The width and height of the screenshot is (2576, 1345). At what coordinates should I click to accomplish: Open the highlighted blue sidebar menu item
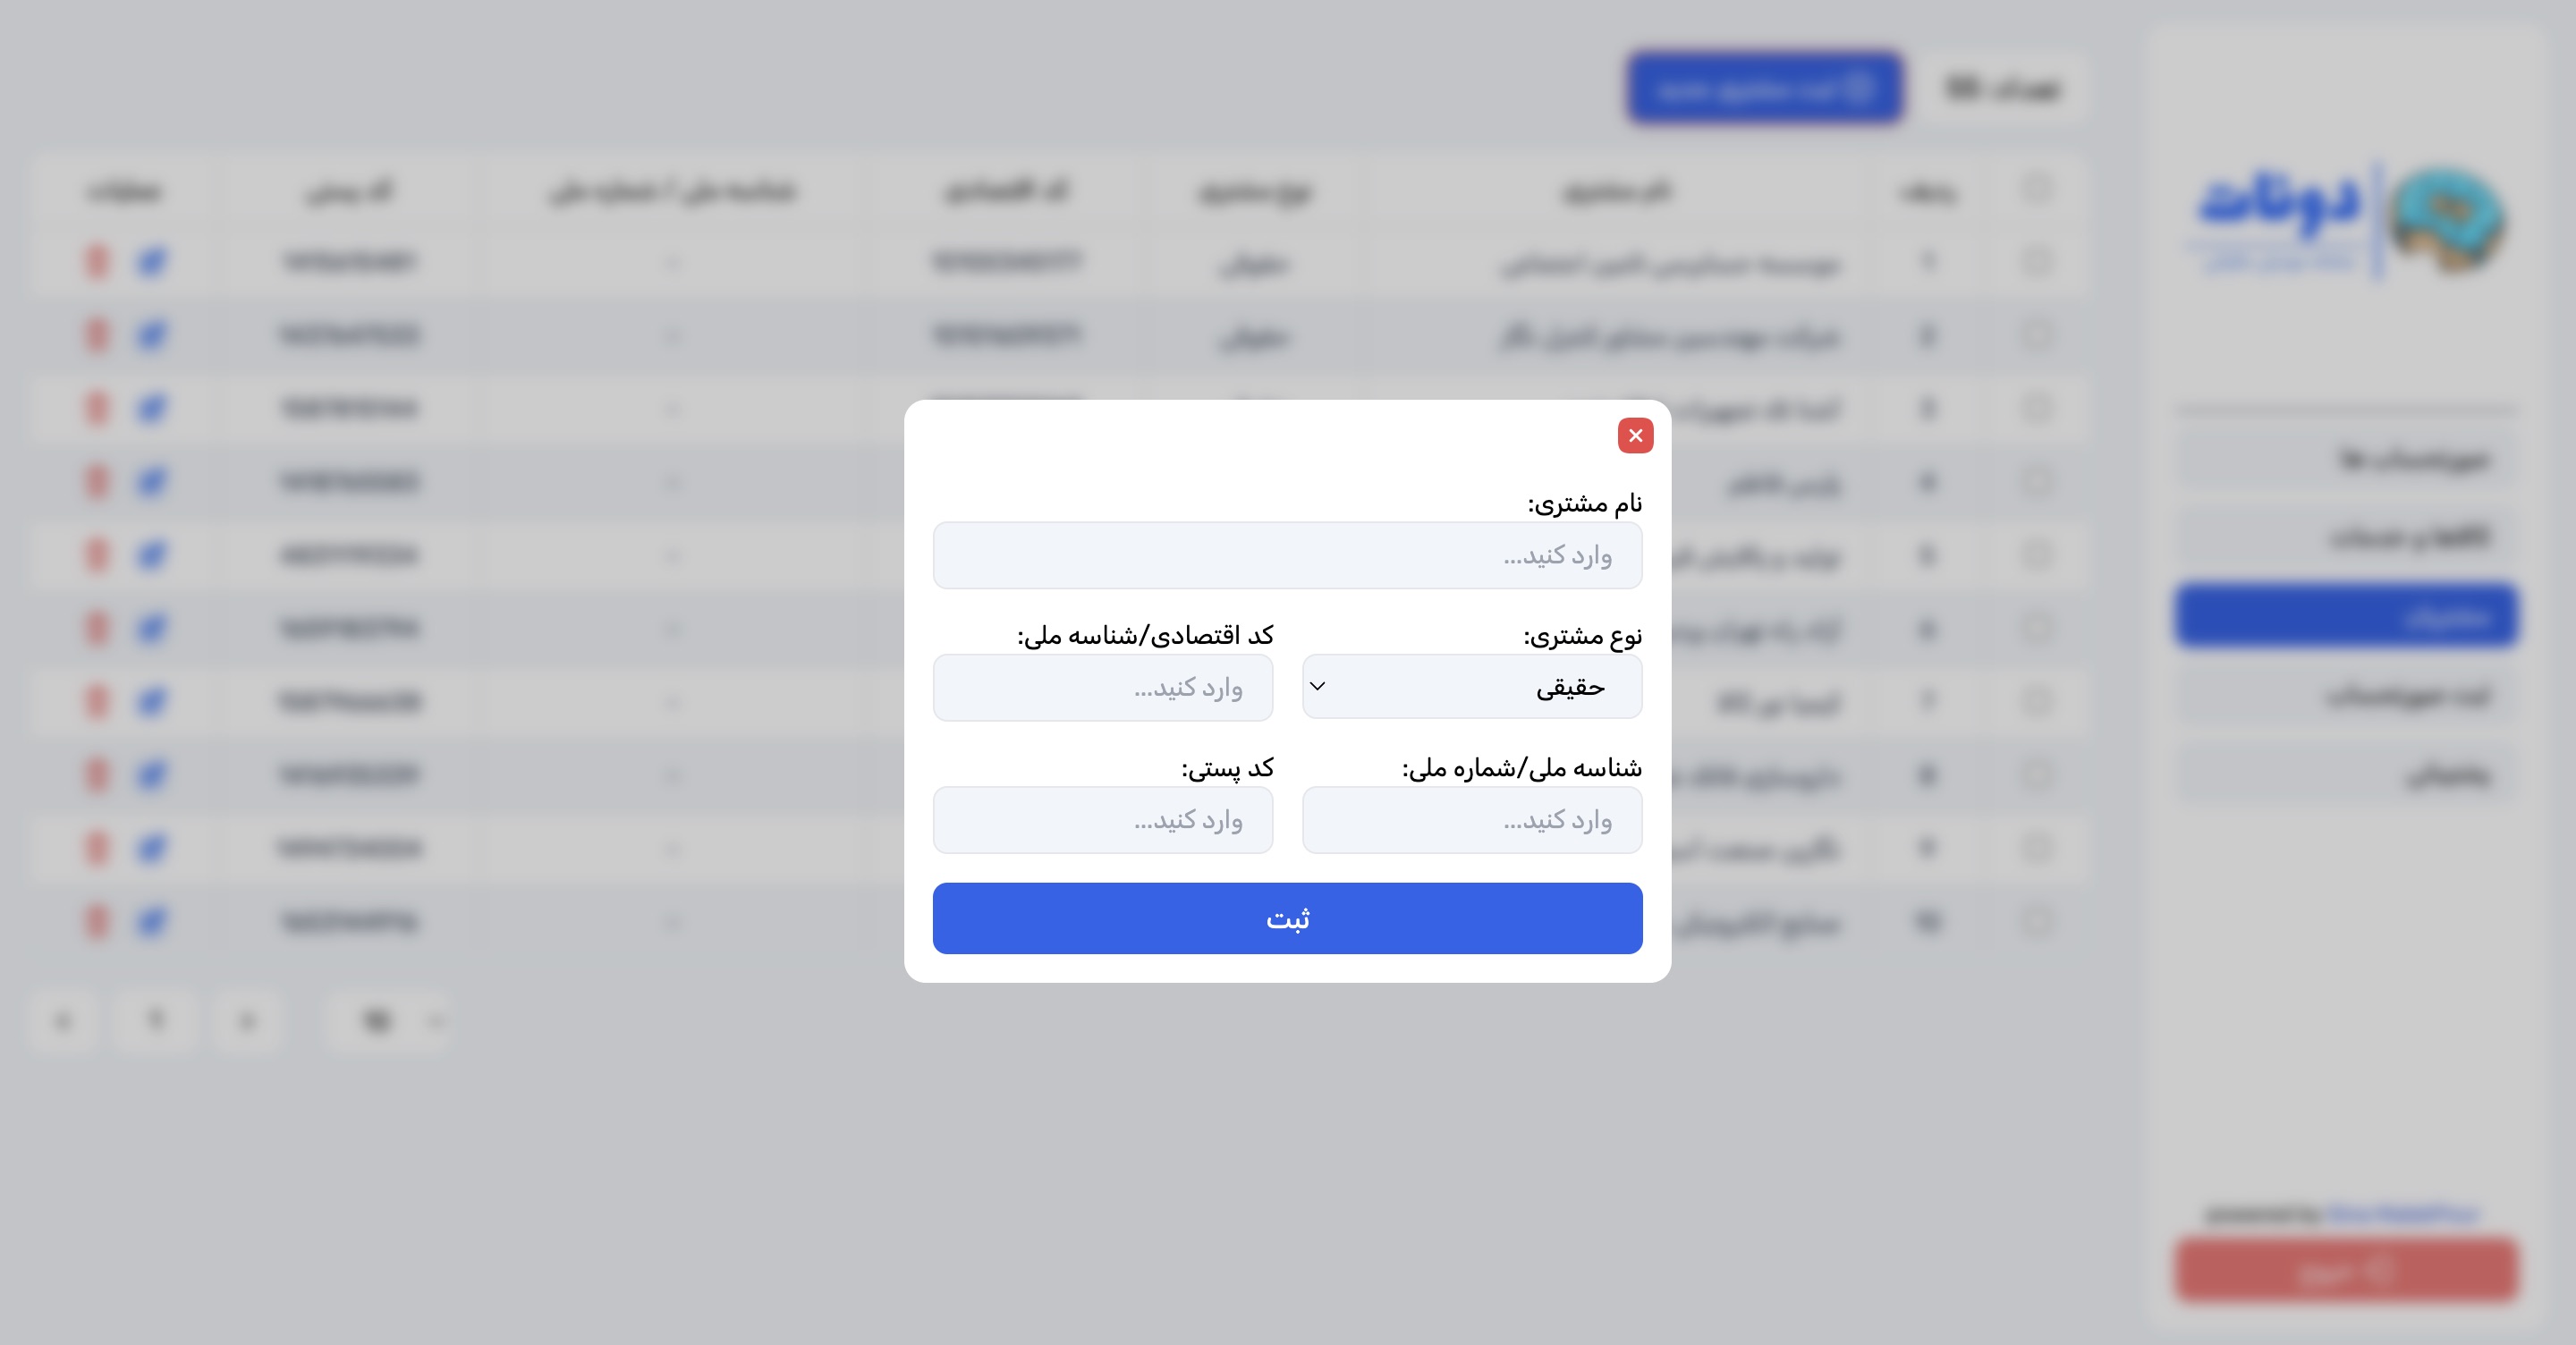[x=2345, y=616]
